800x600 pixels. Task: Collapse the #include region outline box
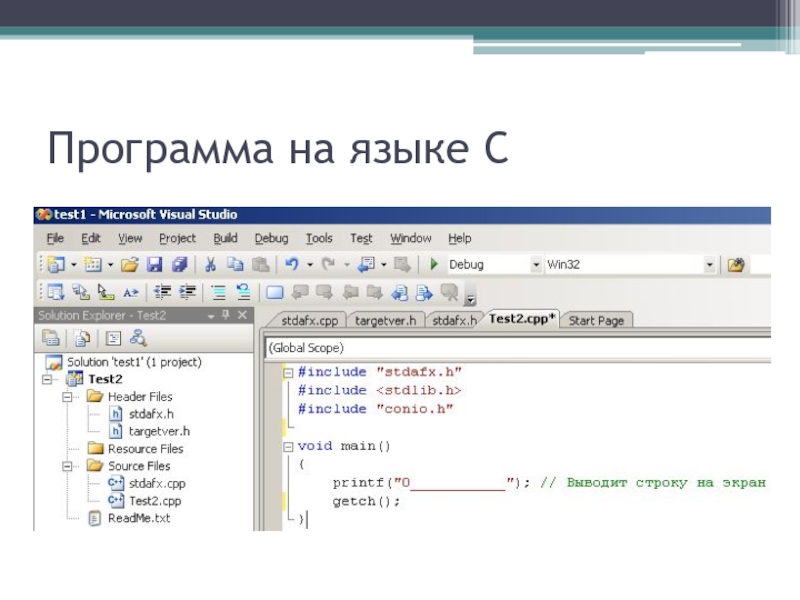tap(290, 372)
